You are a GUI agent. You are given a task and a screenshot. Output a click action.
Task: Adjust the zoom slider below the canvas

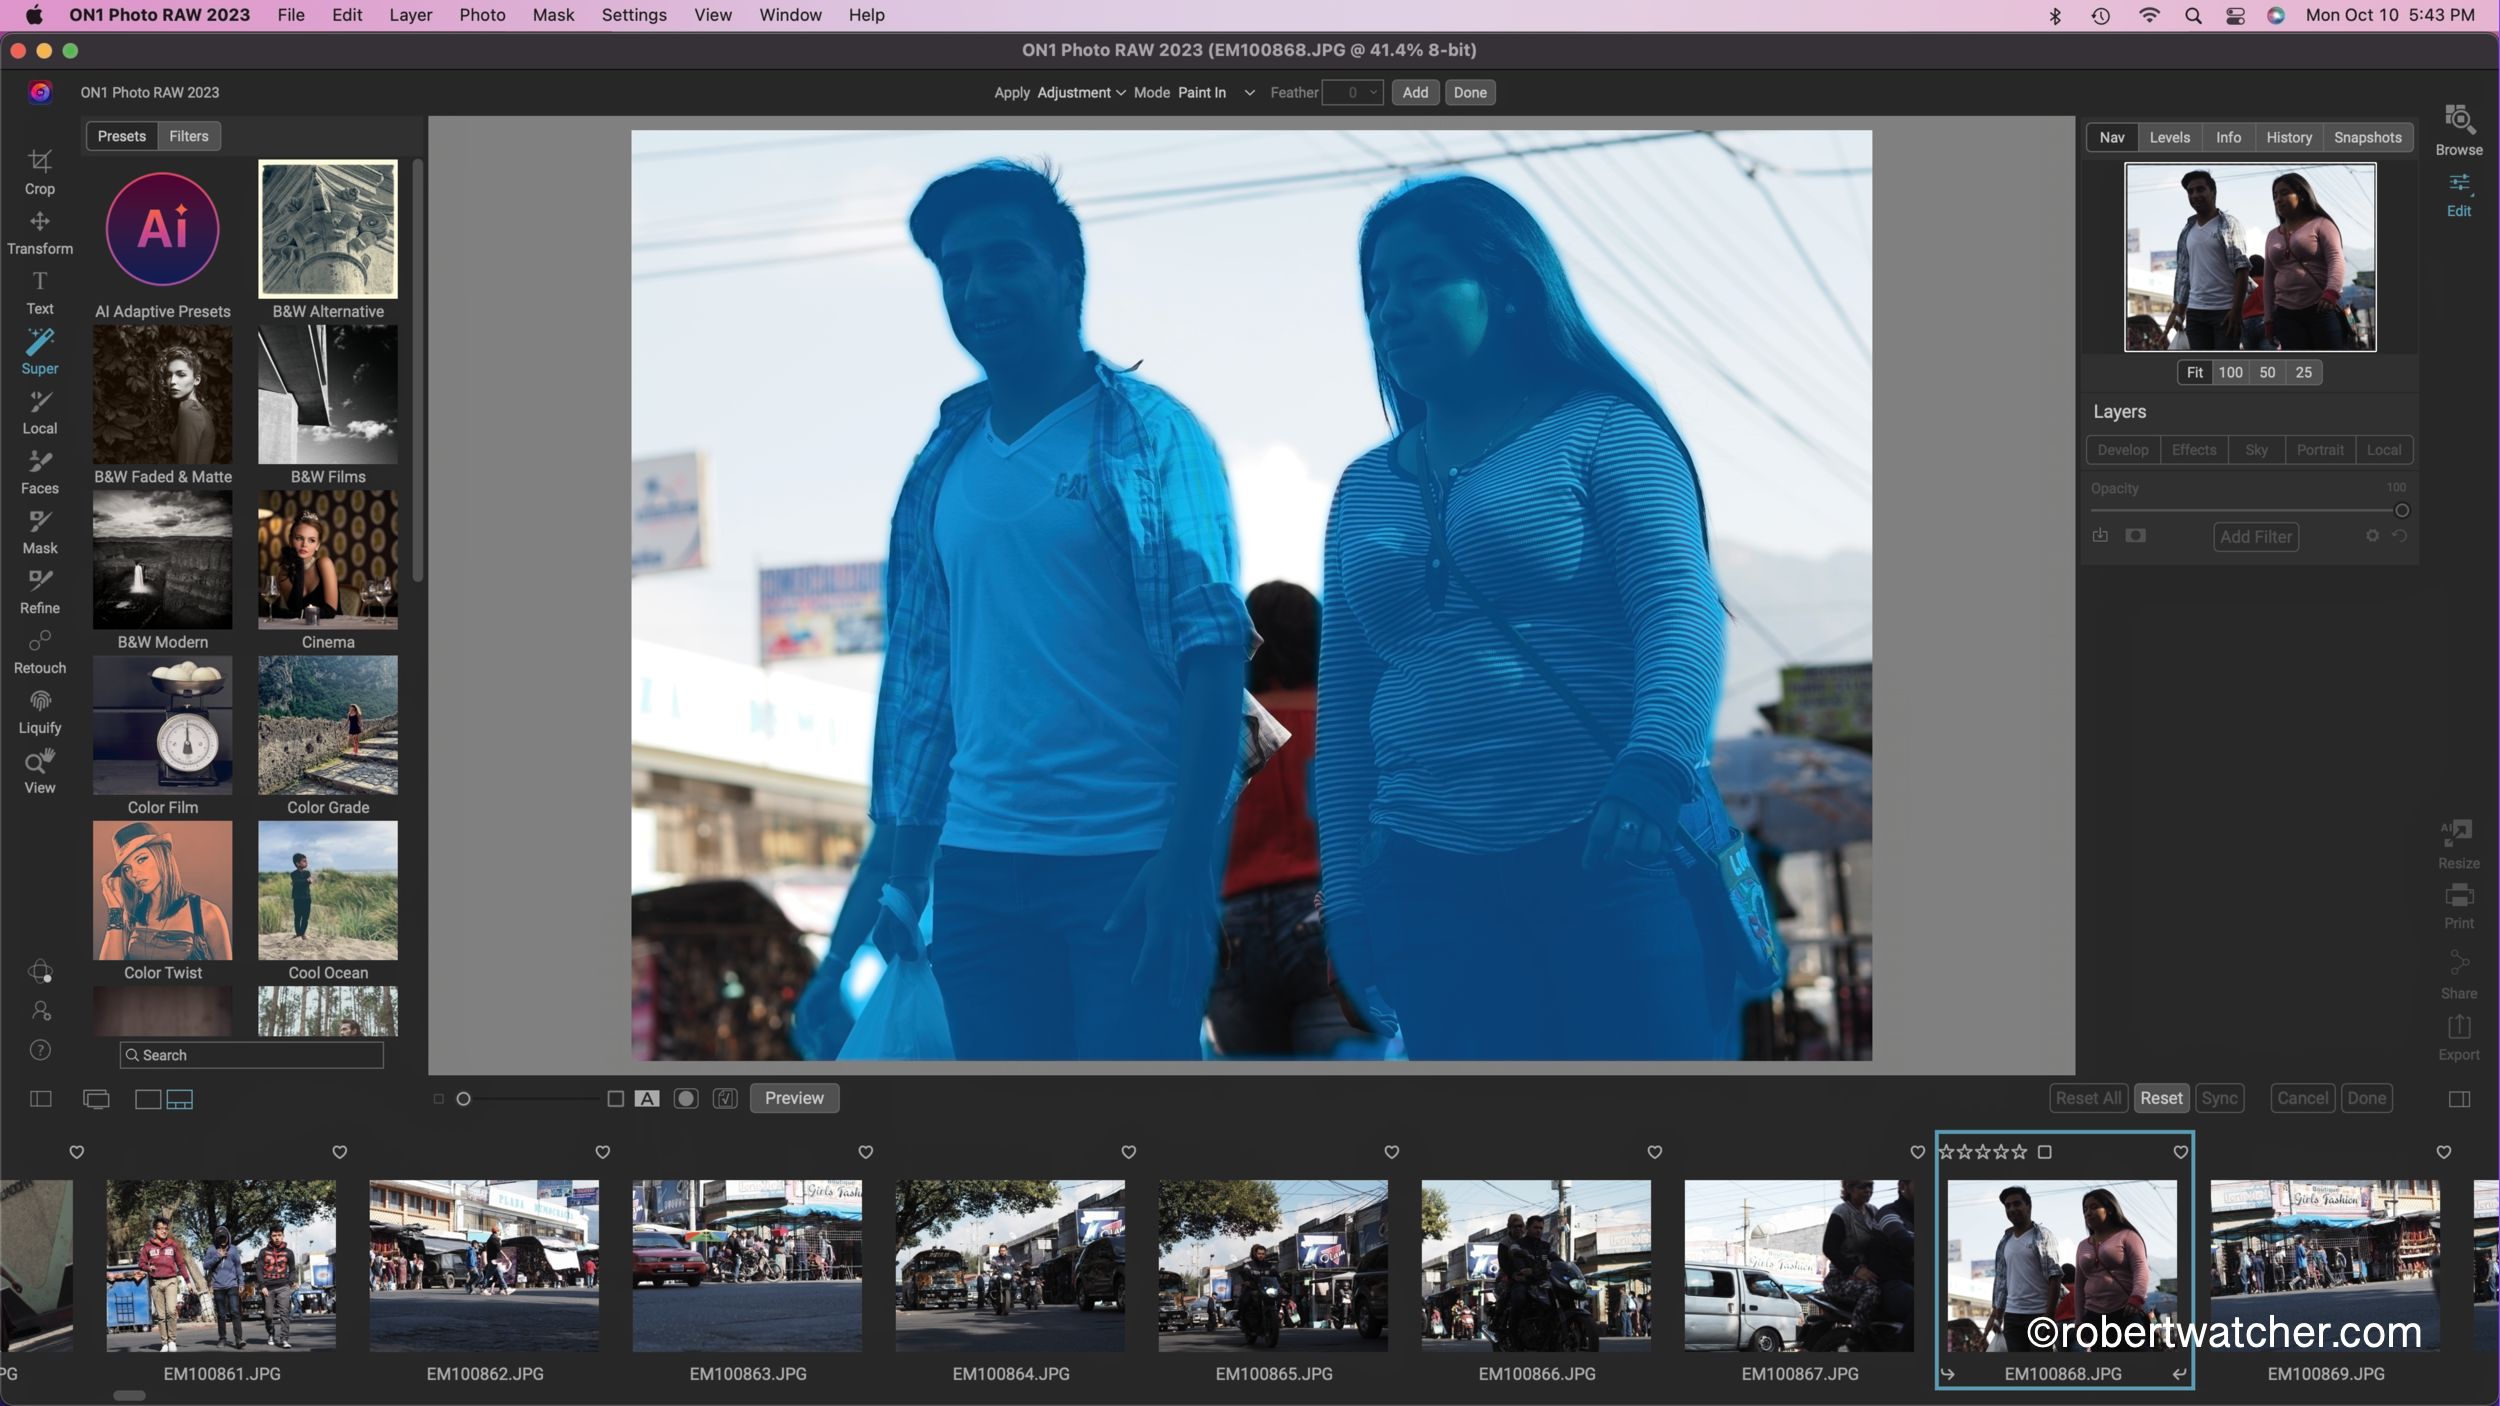click(x=464, y=1099)
